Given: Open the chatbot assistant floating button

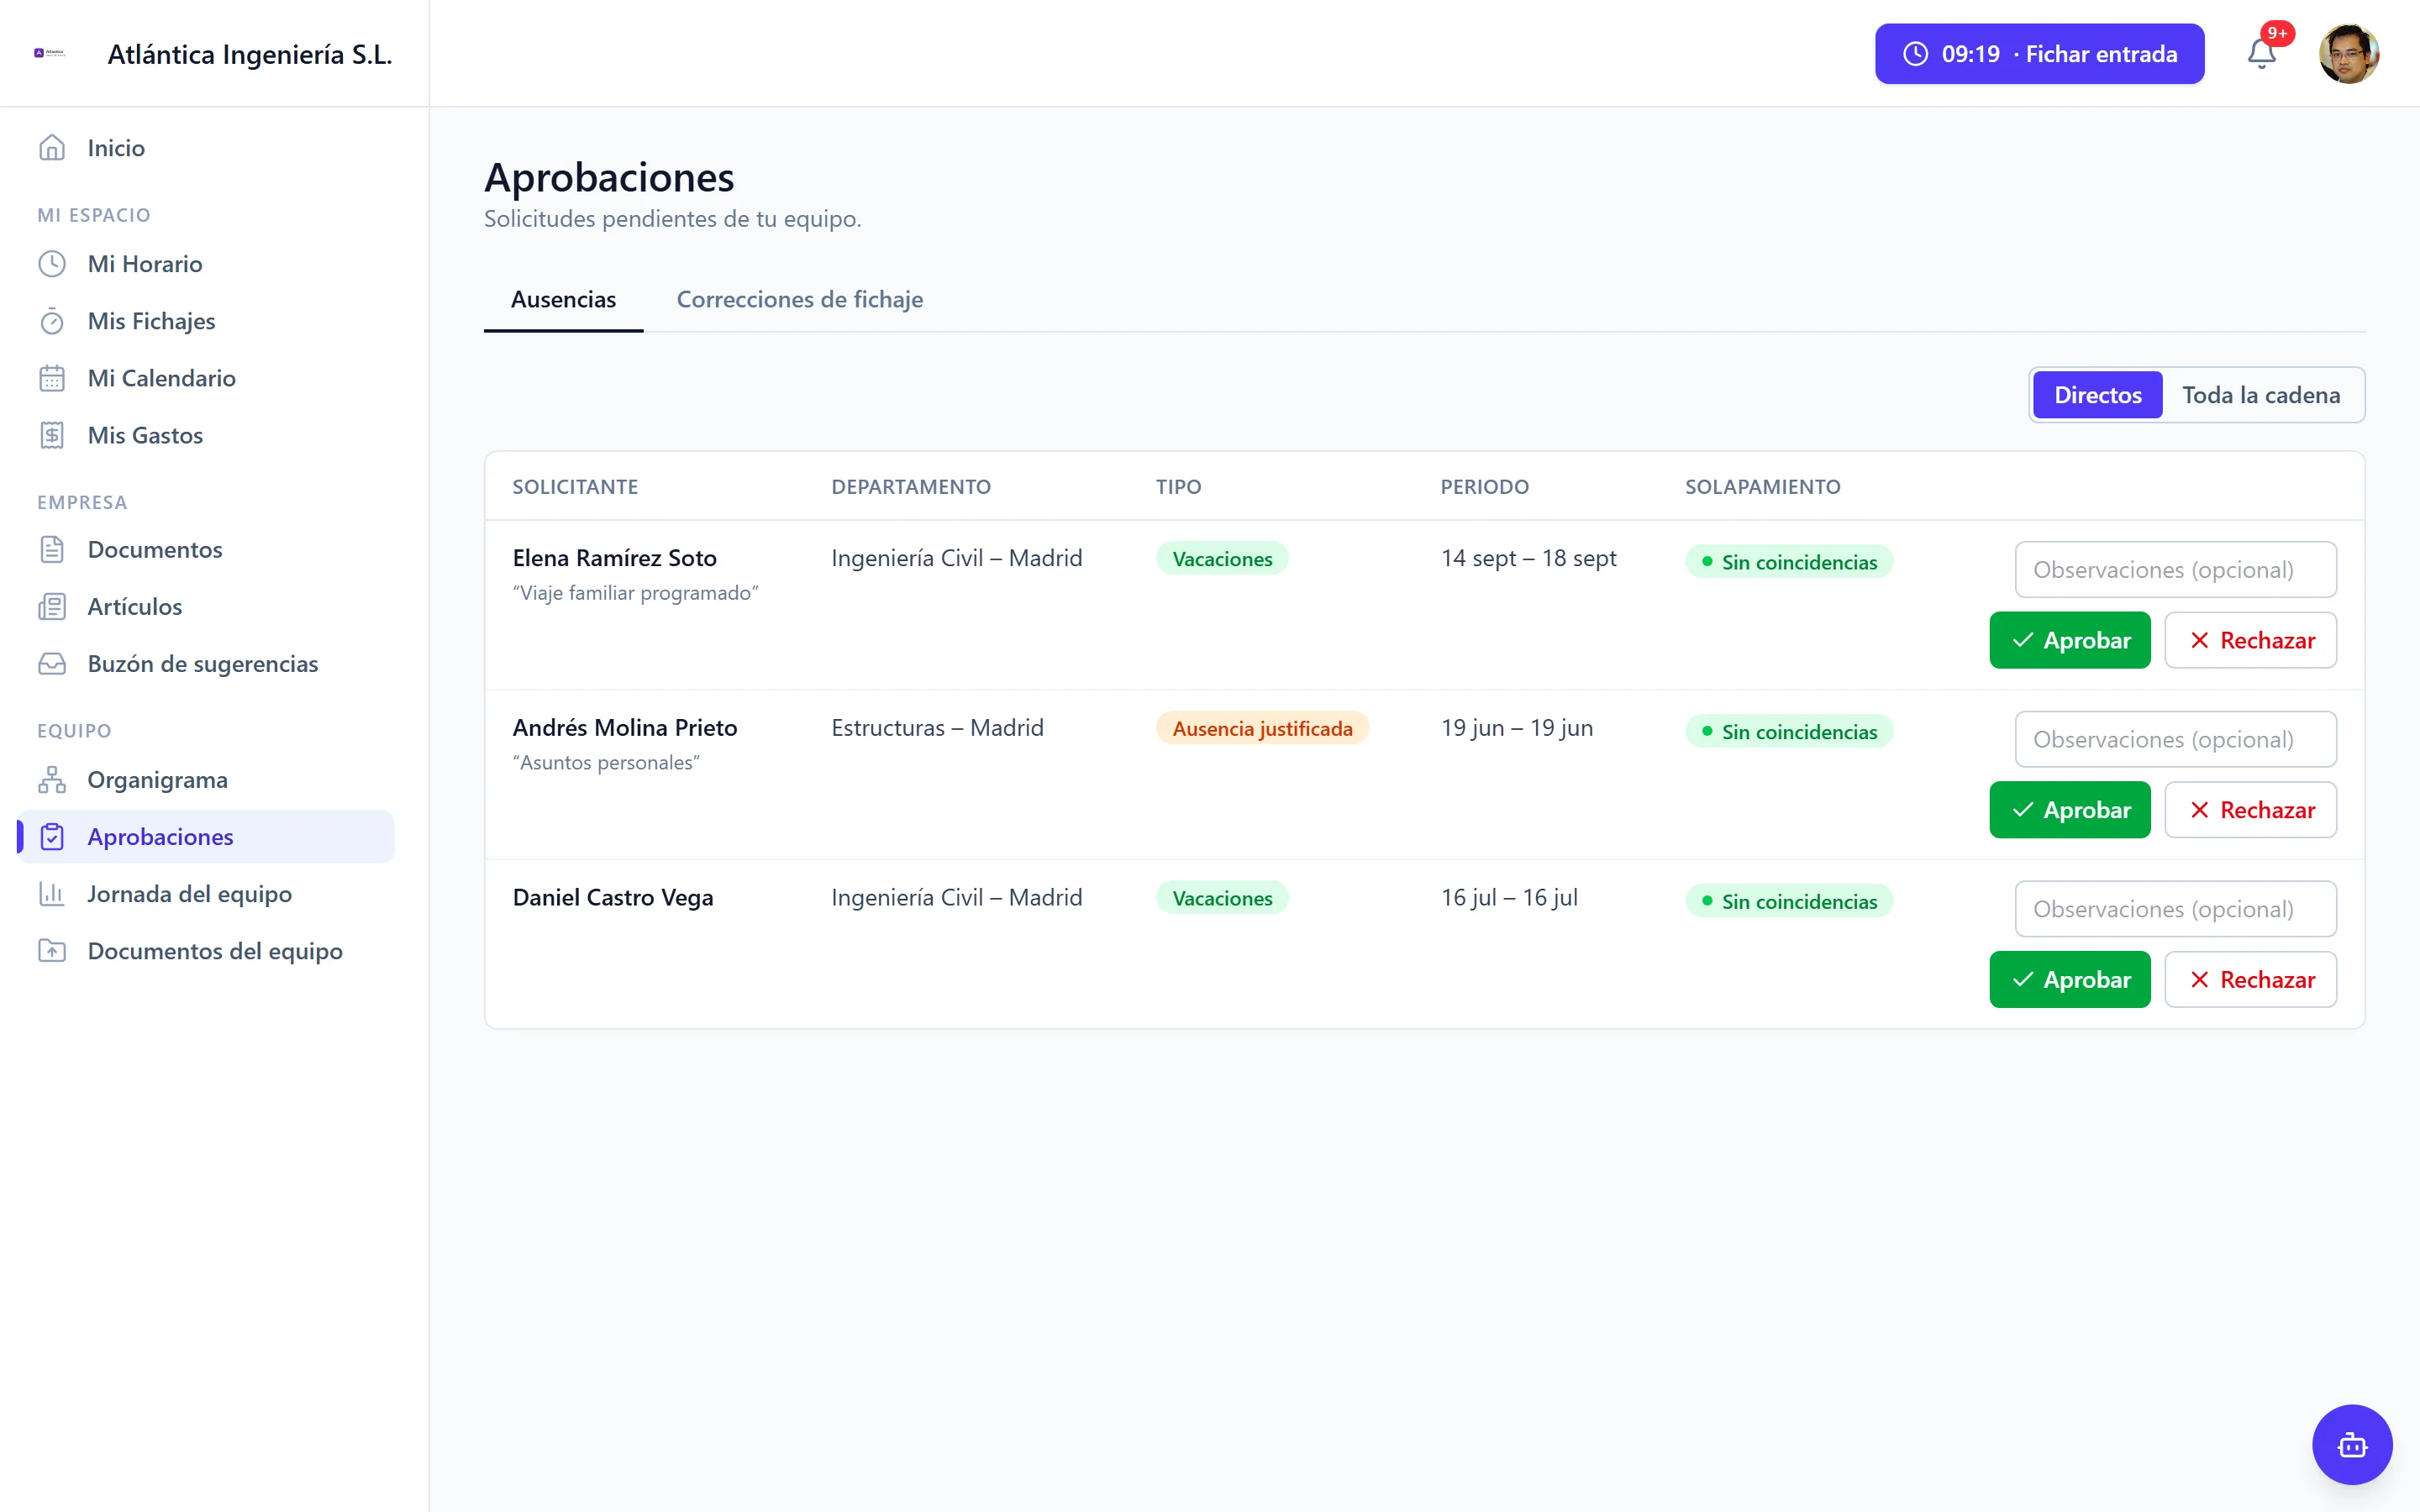Looking at the screenshot, I should point(2351,1444).
